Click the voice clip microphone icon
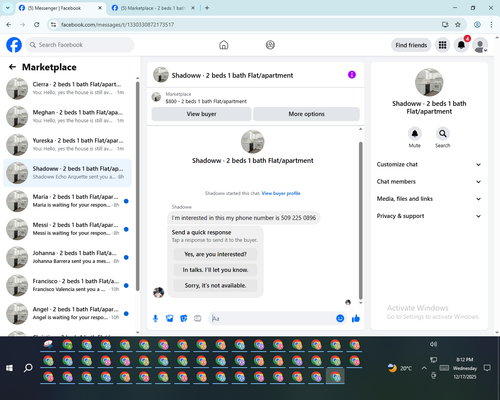 [155, 319]
